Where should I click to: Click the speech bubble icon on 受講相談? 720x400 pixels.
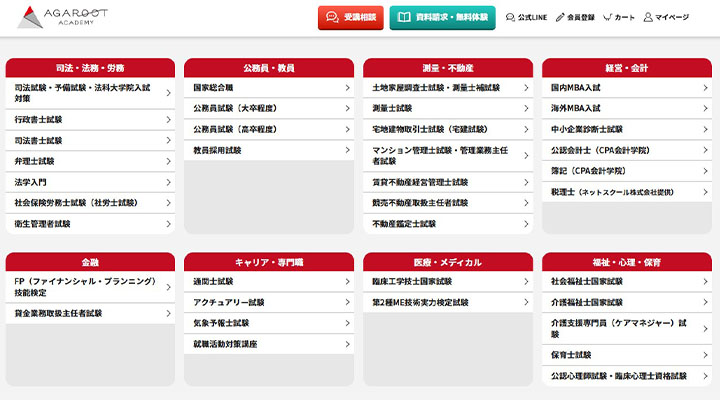tap(332, 17)
